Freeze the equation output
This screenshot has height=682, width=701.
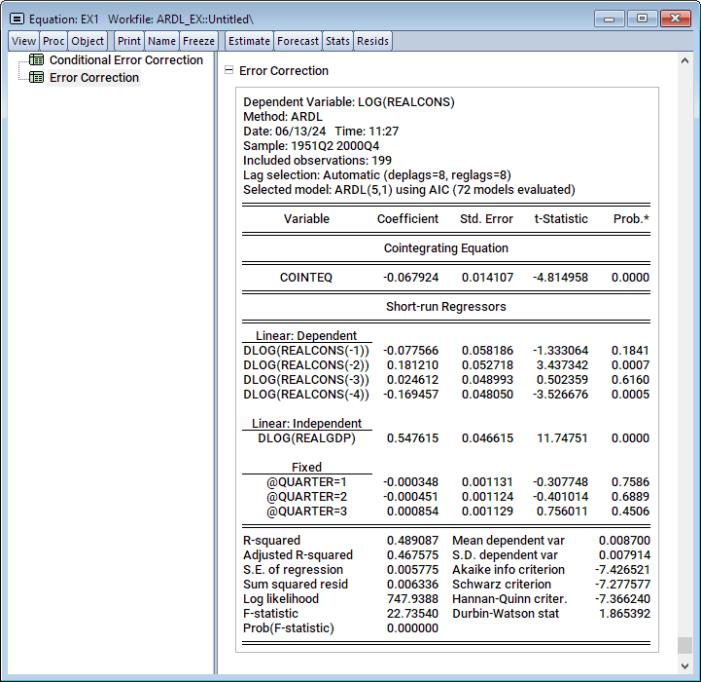[x=198, y=41]
